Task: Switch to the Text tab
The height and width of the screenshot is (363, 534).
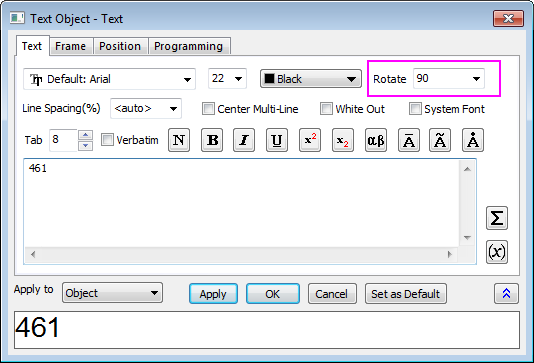Action: coord(32,46)
